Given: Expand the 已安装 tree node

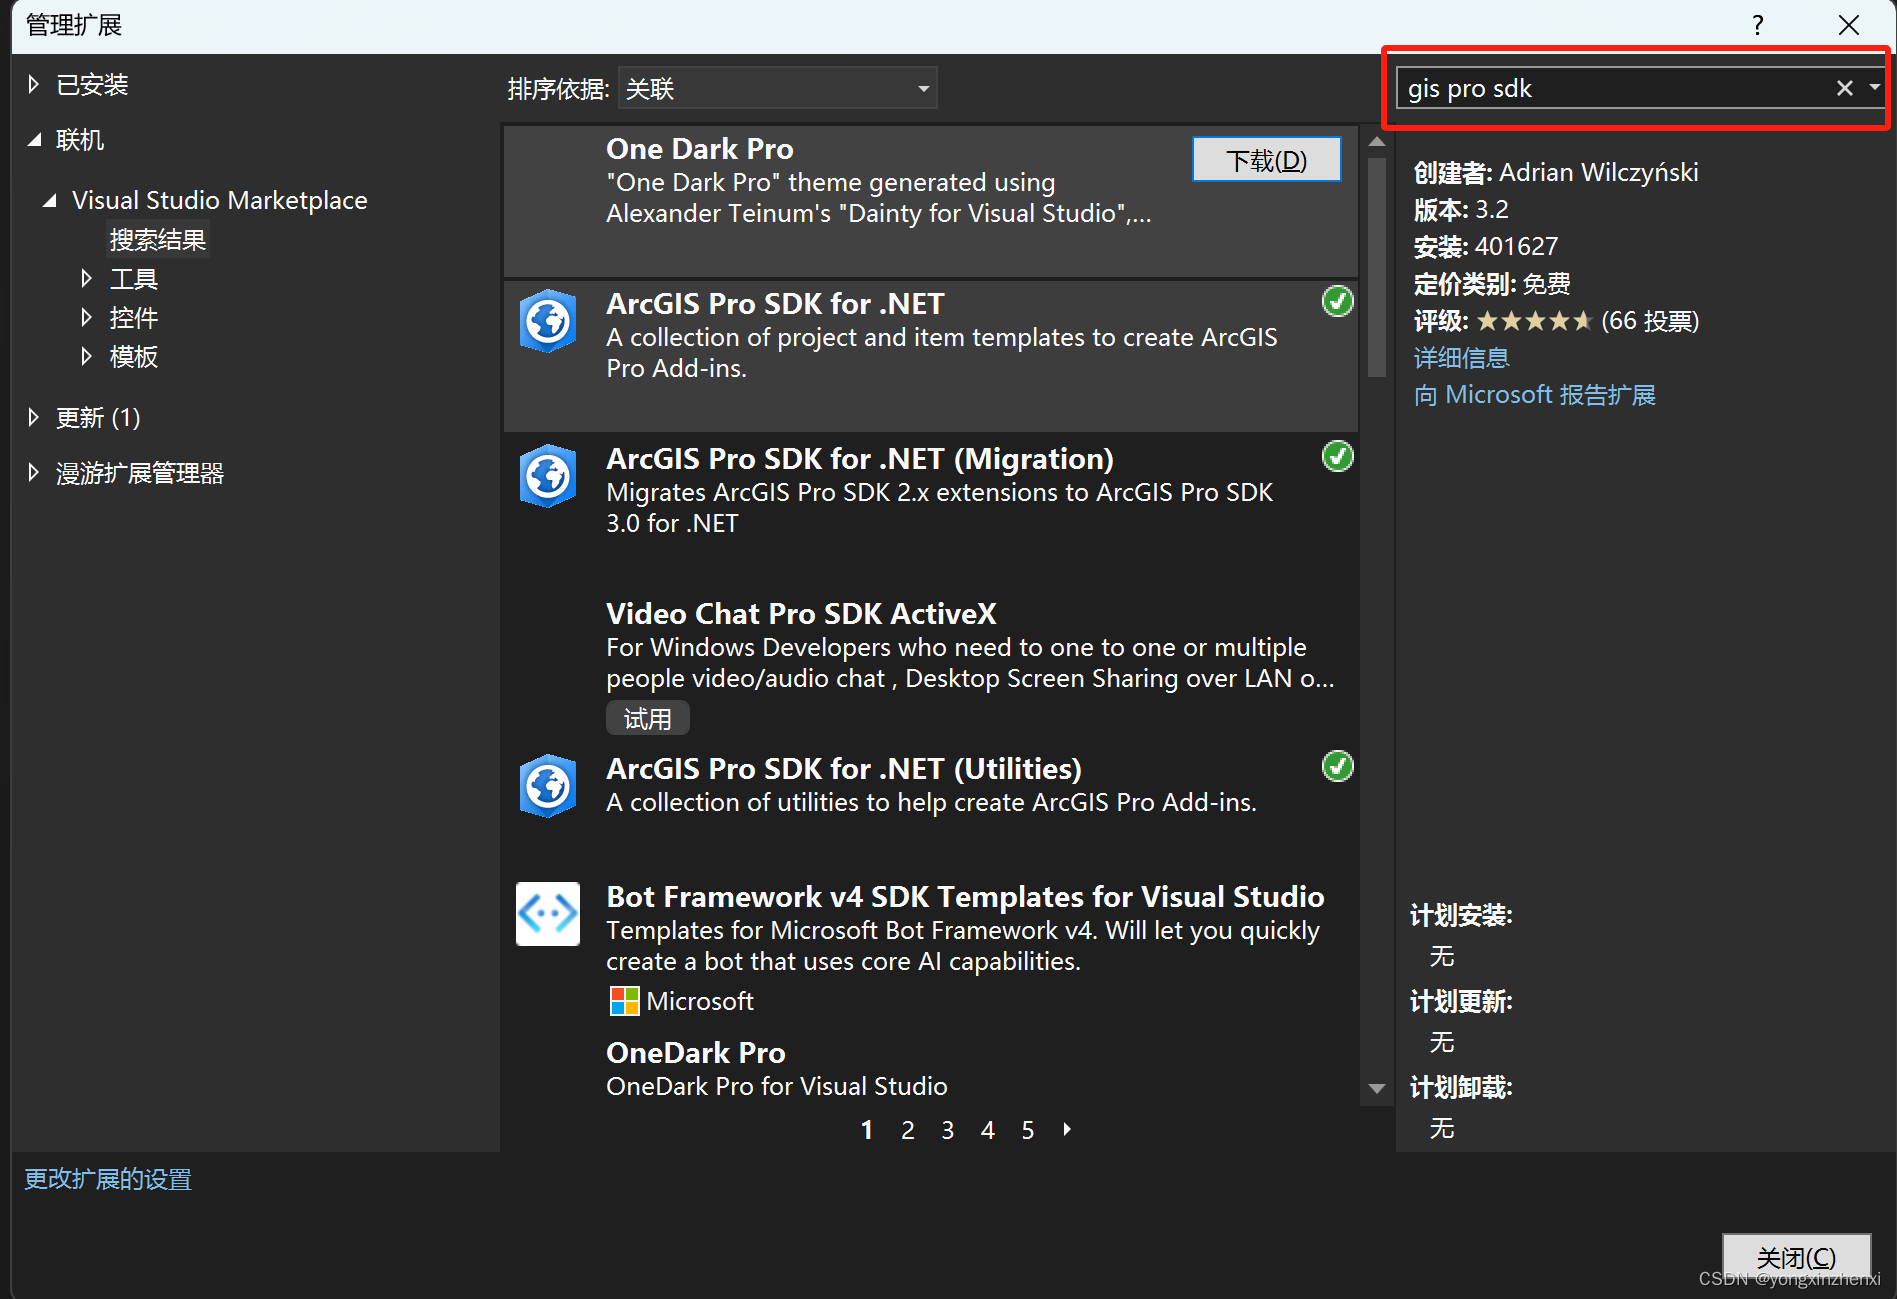Looking at the screenshot, I should (33, 84).
